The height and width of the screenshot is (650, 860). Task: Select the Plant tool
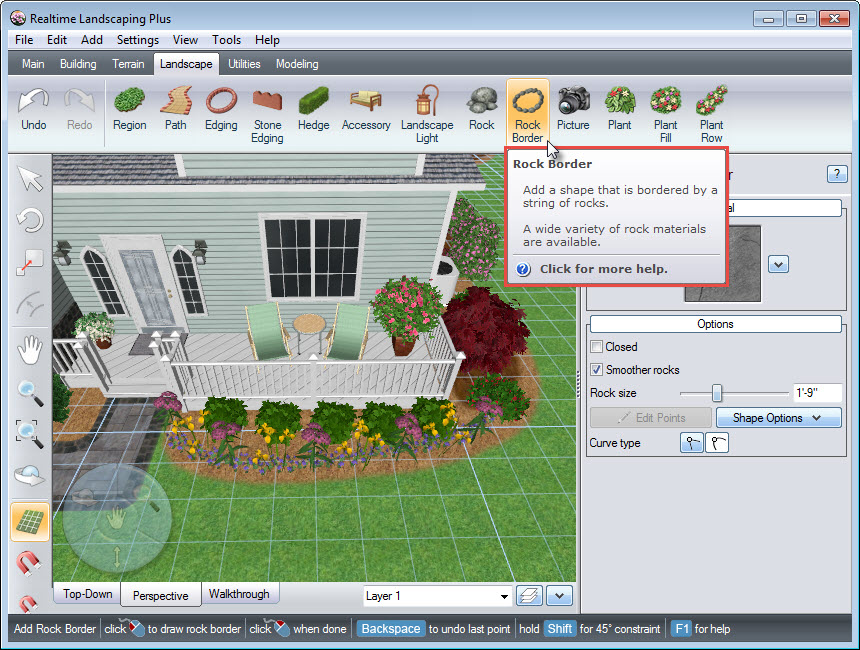620,110
